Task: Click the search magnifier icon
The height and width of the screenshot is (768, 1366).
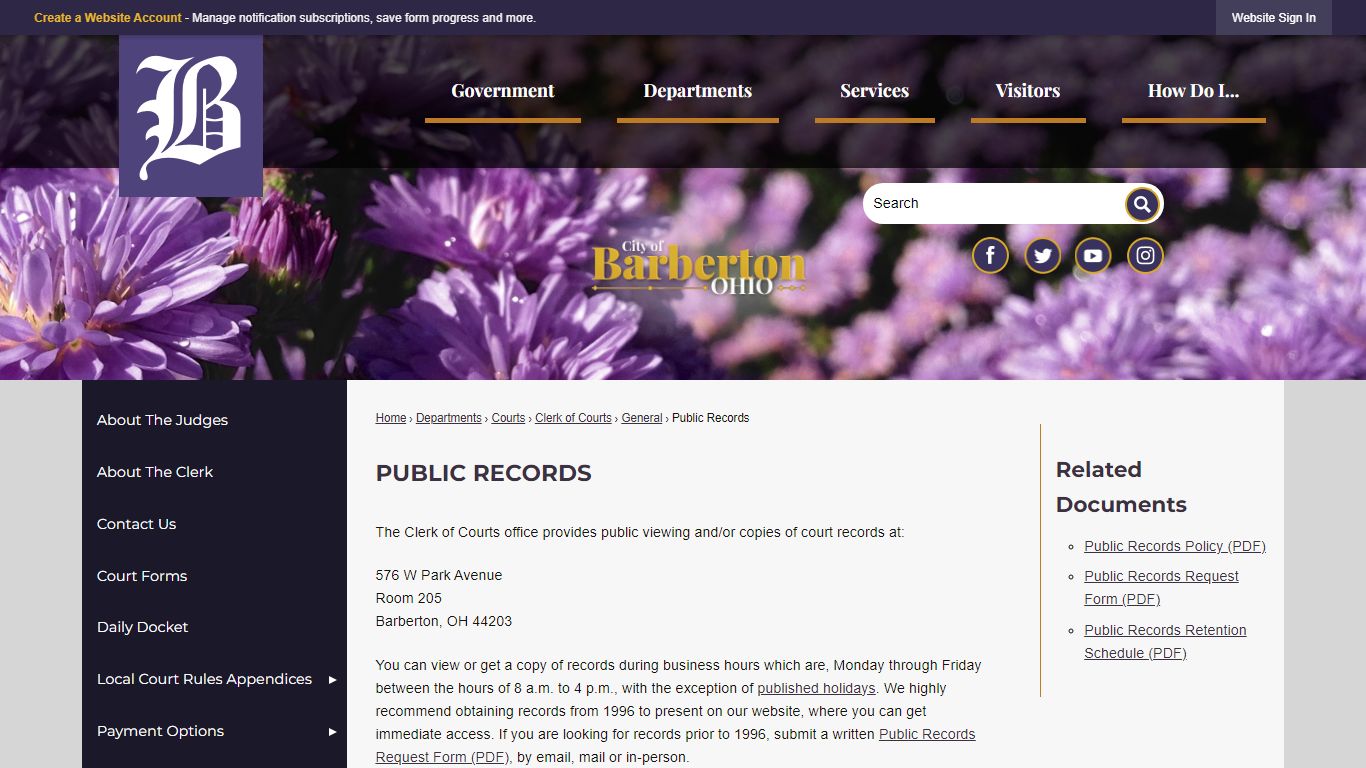Action: 1142,204
